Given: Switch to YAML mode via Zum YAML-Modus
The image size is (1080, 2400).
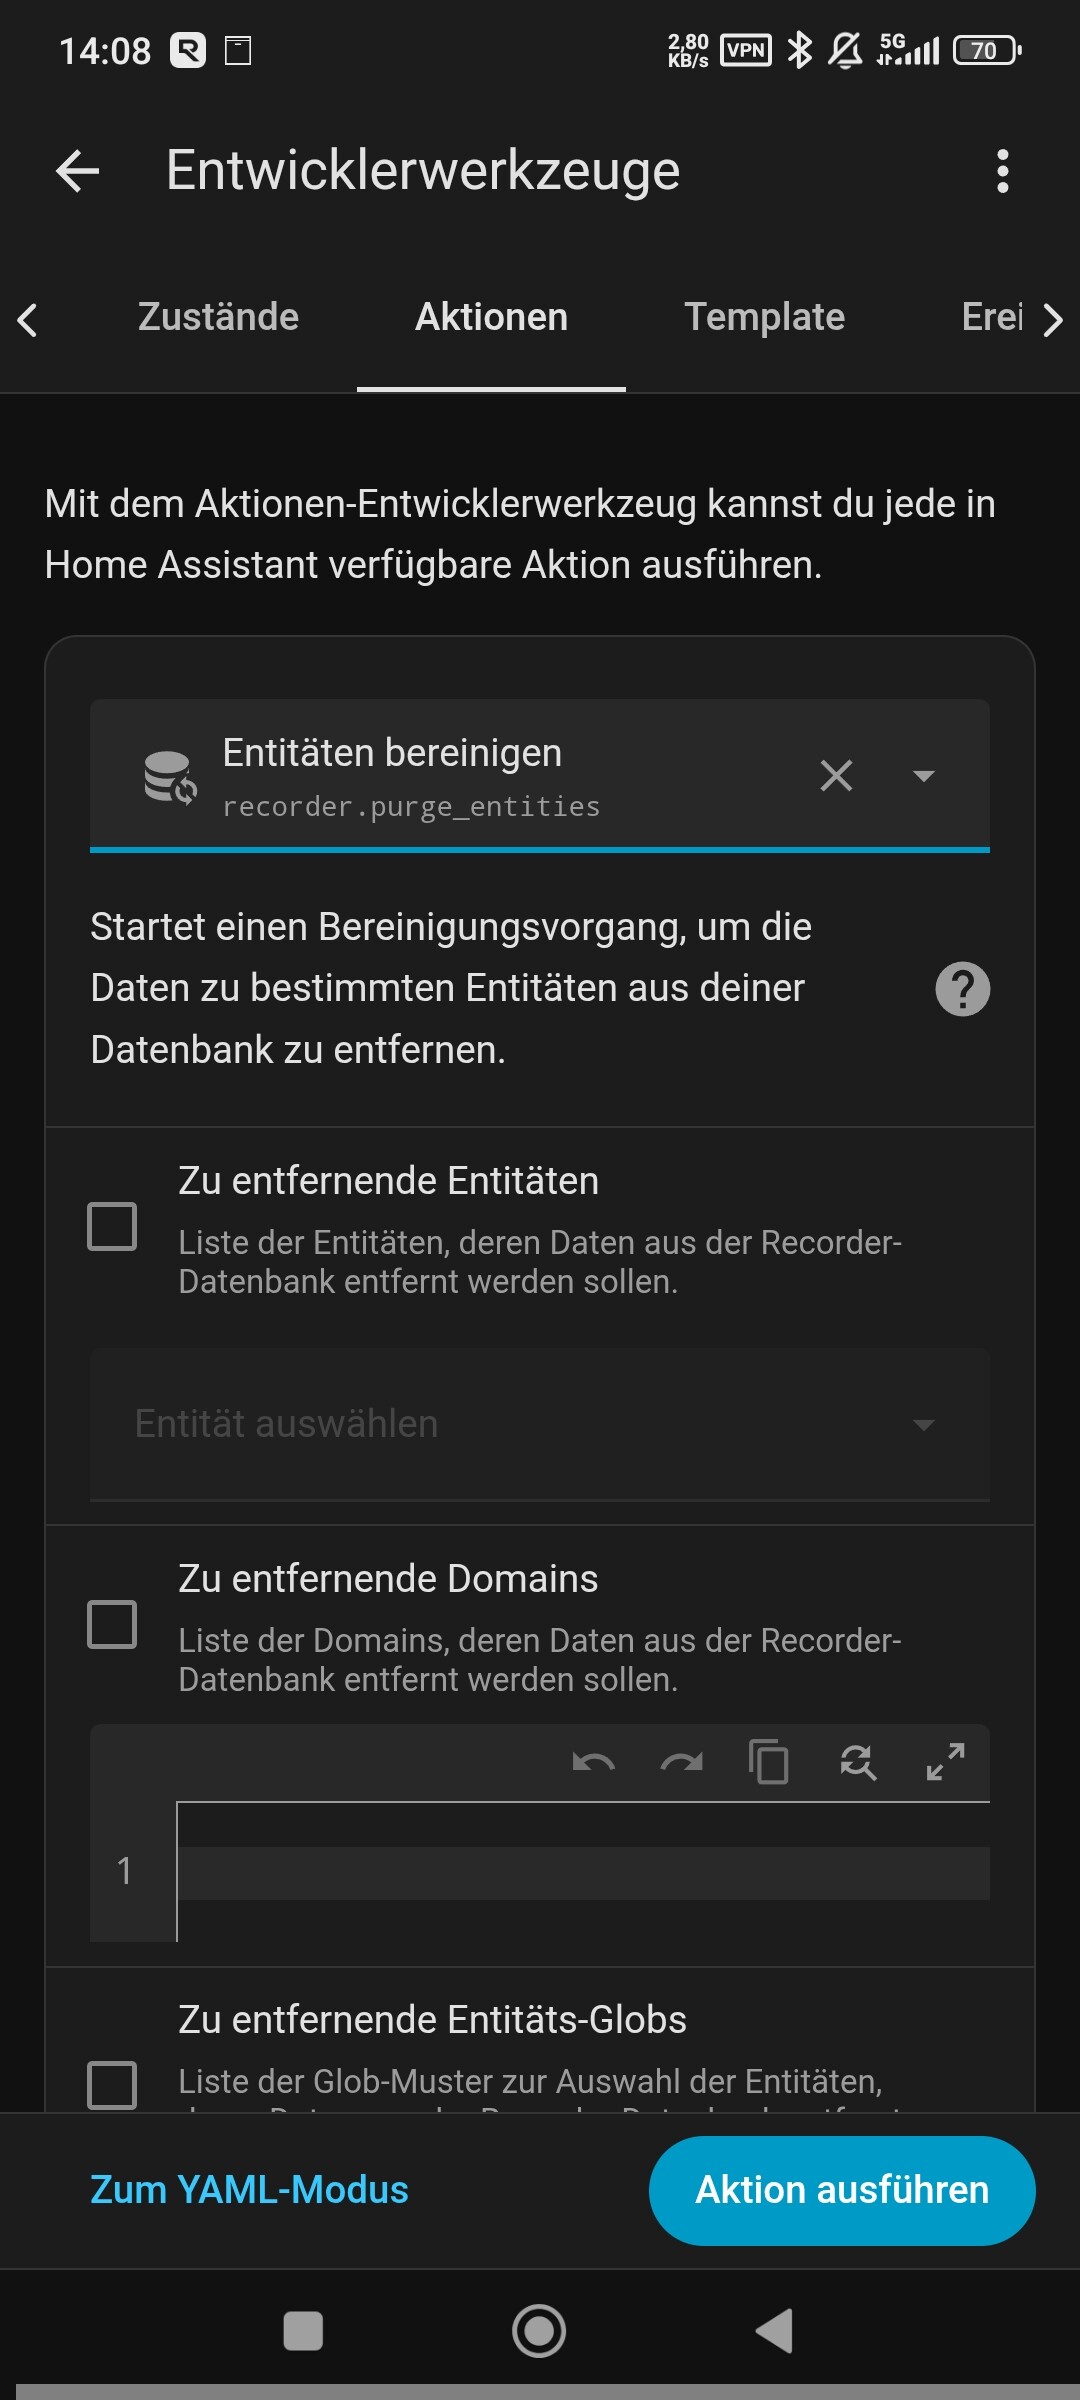Looking at the screenshot, I should 249,2190.
